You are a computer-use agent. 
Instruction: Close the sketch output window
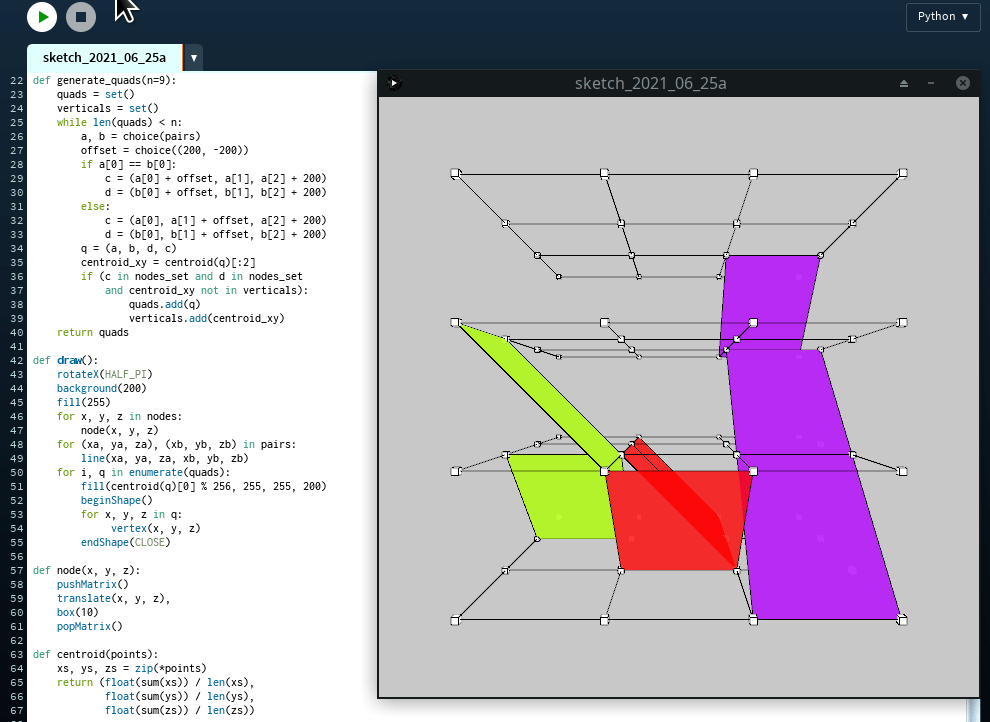click(x=963, y=83)
